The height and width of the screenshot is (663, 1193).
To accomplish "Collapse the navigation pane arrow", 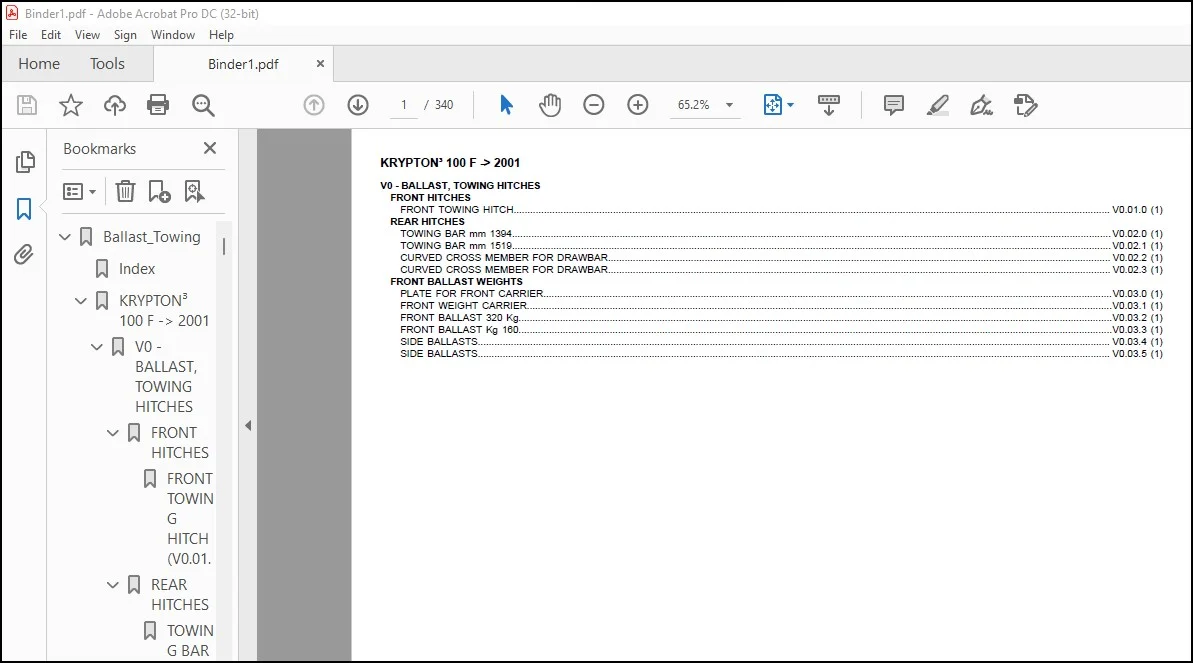I will click(x=248, y=426).
